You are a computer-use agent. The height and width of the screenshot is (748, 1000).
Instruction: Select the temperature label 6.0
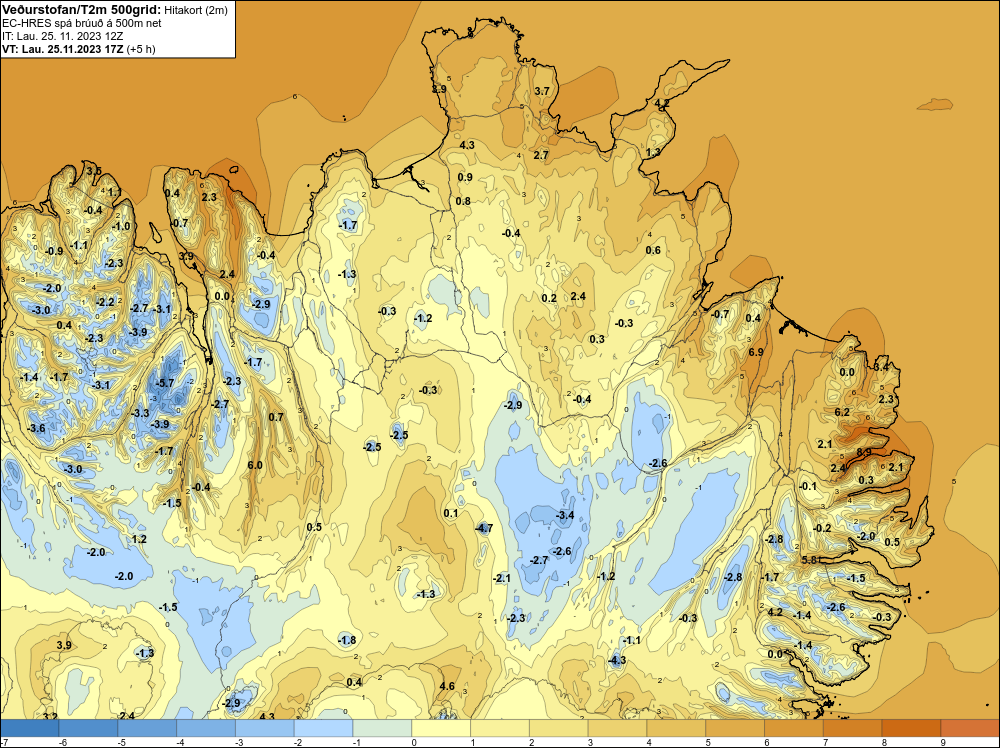click(254, 465)
